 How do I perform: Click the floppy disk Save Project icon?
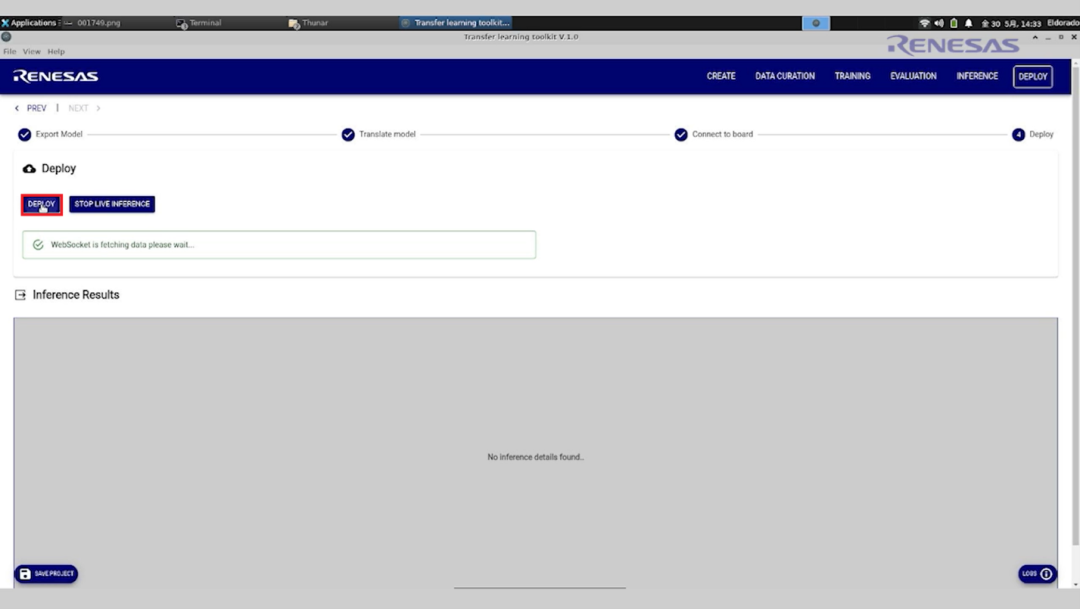point(25,574)
